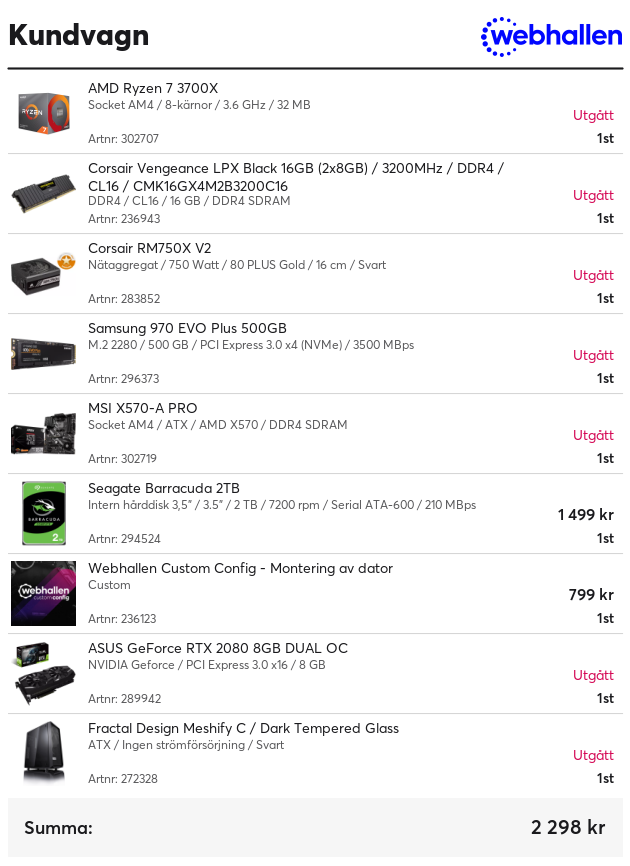Screen dimensions: 630x866
Task: Open the Corsair Vengeance LPX RAM thumbnail
Action: [44, 193]
